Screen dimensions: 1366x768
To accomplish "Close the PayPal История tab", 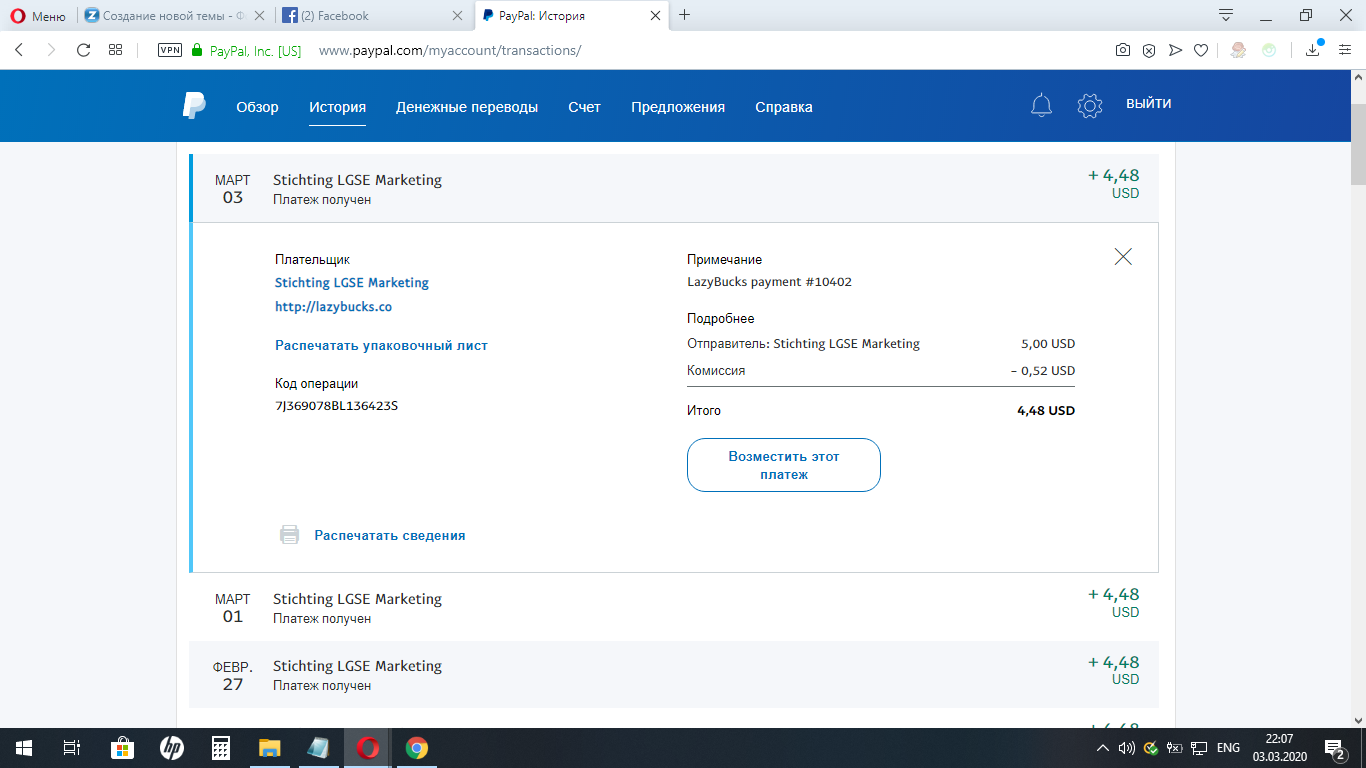I will 656,16.
